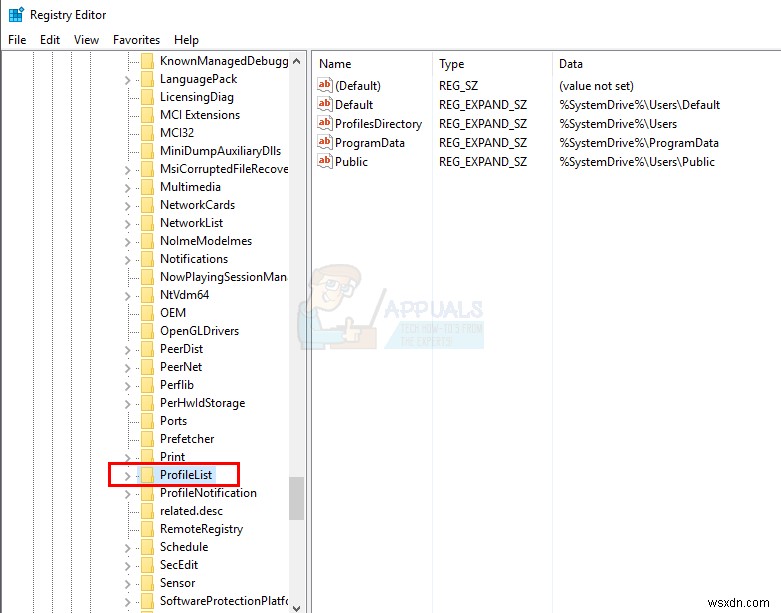Select the OpenGLDrivers folder icon
The width and height of the screenshot is (781, 613).
click(147, 331)
